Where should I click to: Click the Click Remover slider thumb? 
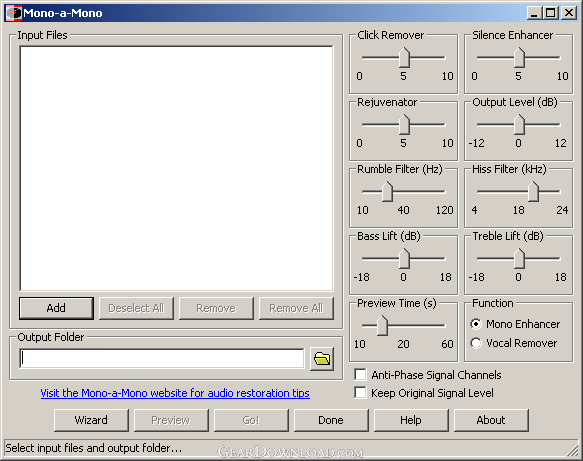click(404, 58)
